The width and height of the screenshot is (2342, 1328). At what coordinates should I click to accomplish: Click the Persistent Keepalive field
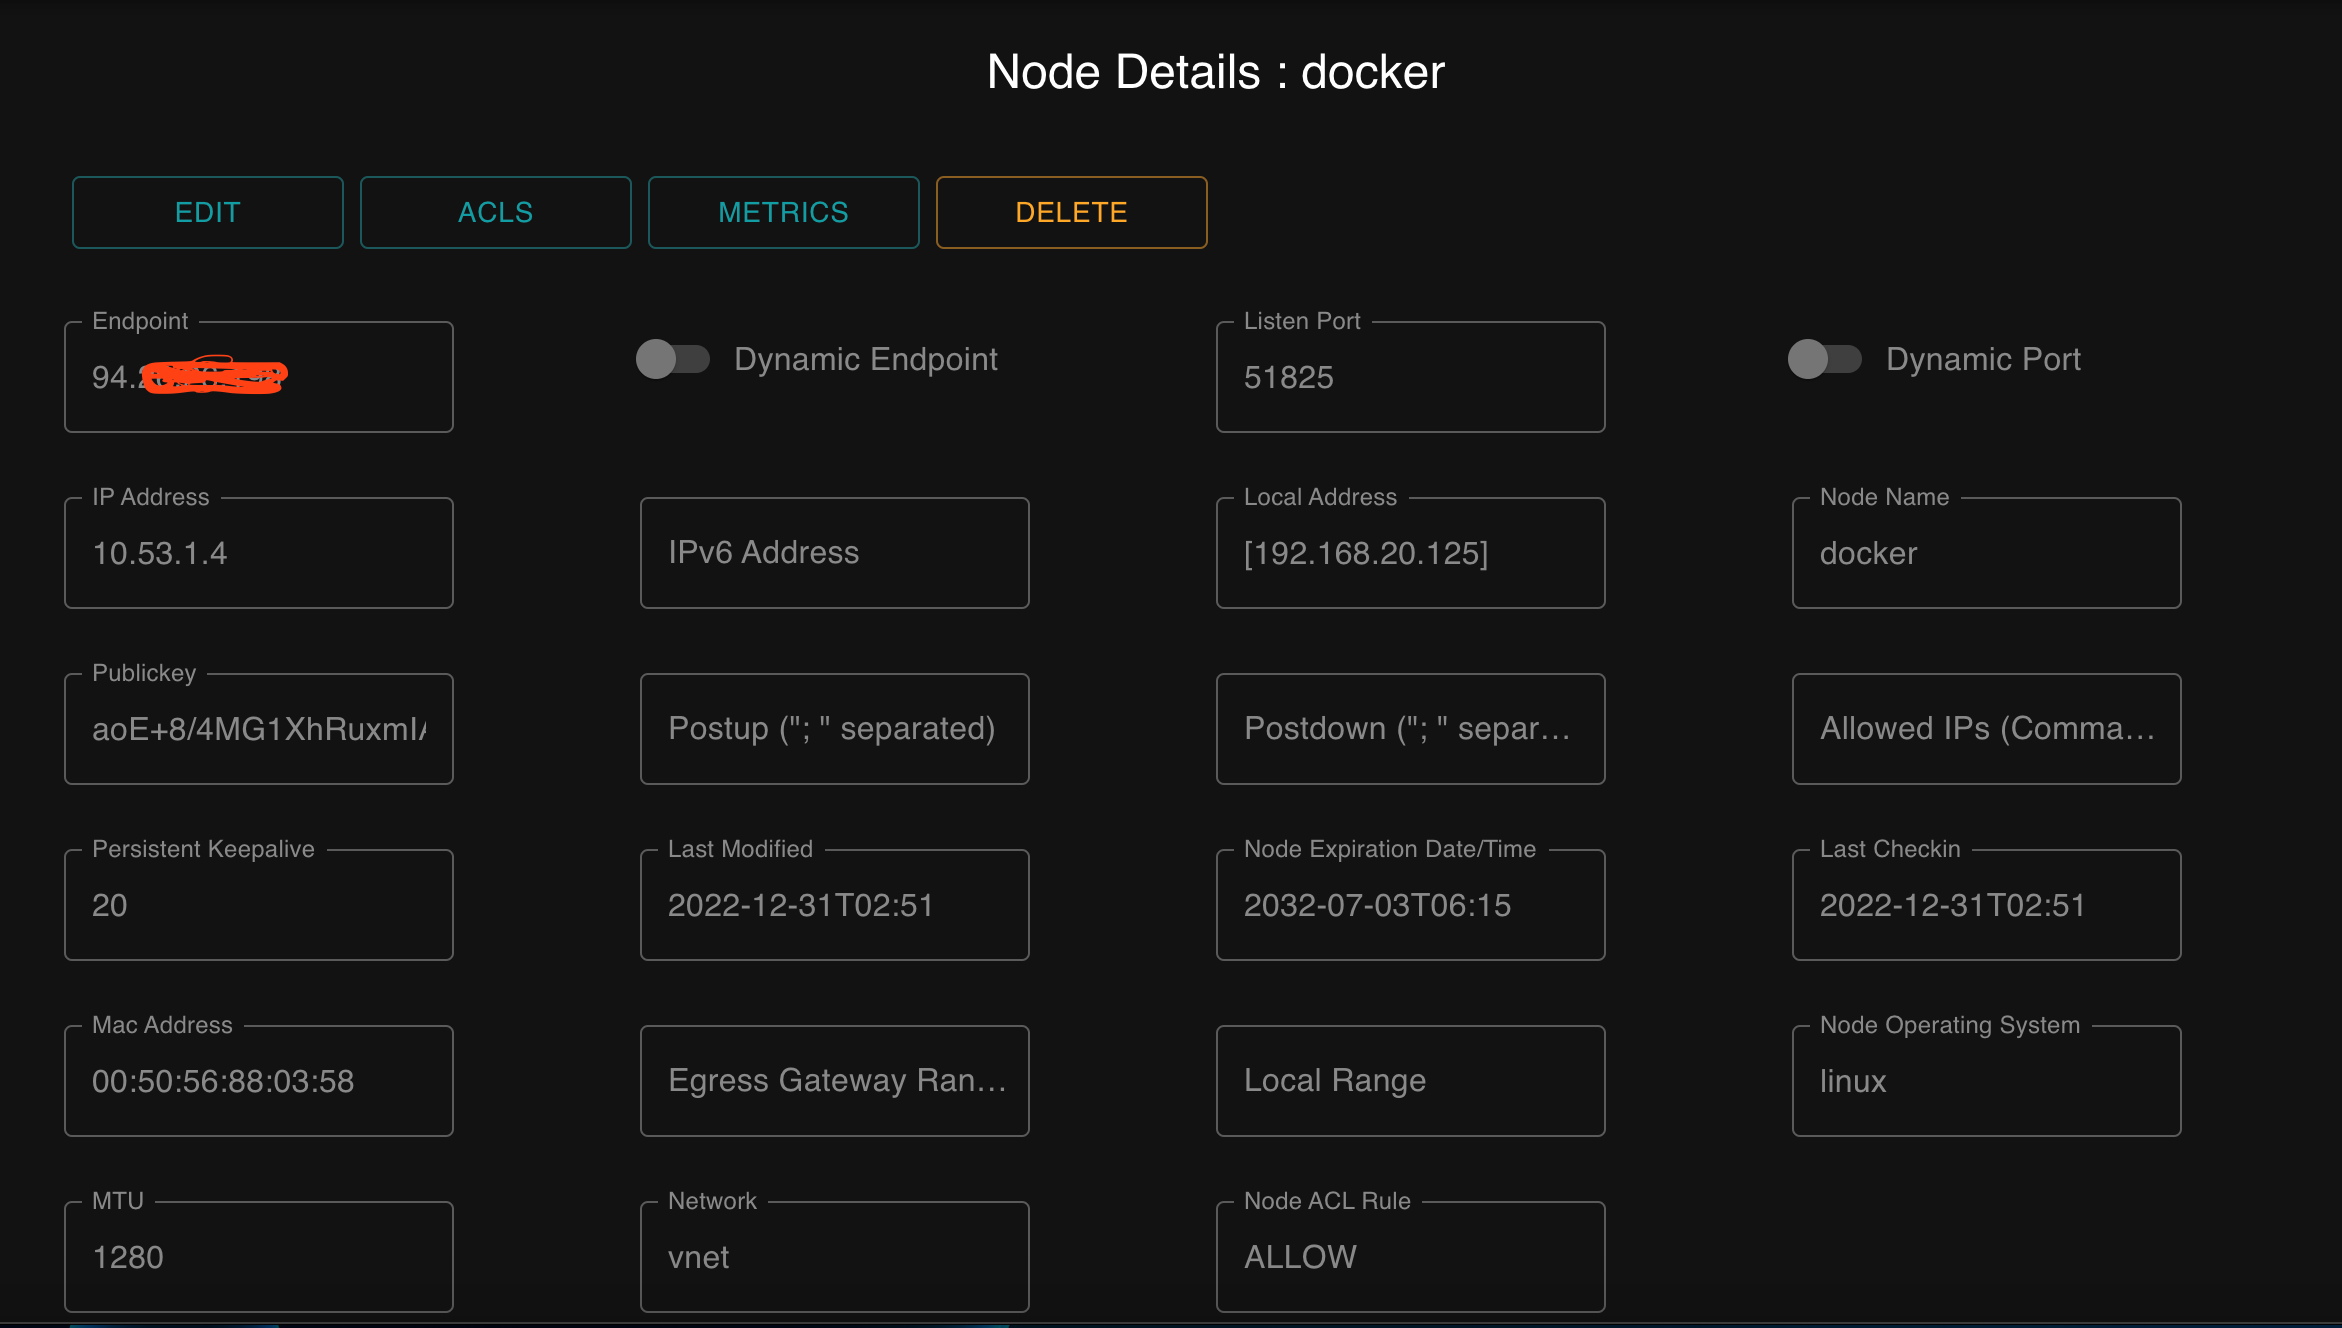pos(259,905)
